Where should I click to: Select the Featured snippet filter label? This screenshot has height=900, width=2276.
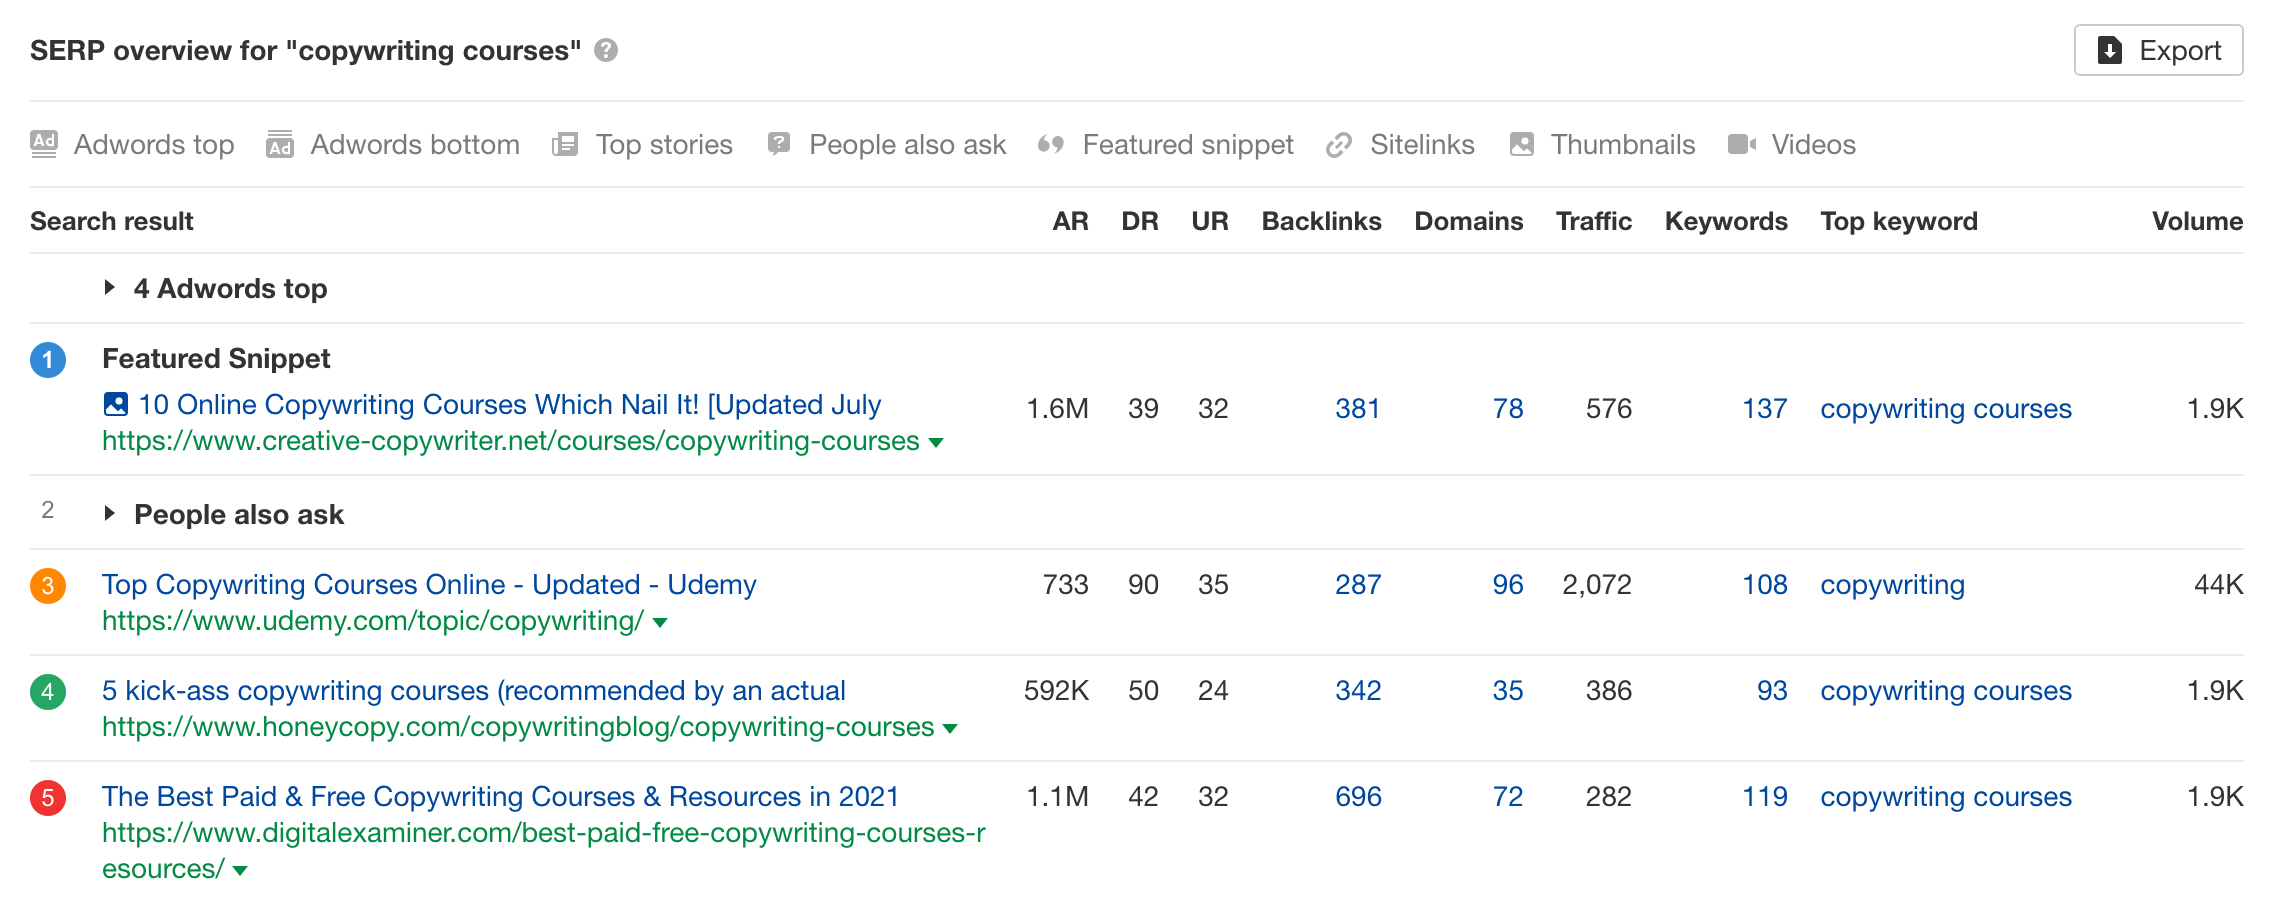click(1188, 144)
